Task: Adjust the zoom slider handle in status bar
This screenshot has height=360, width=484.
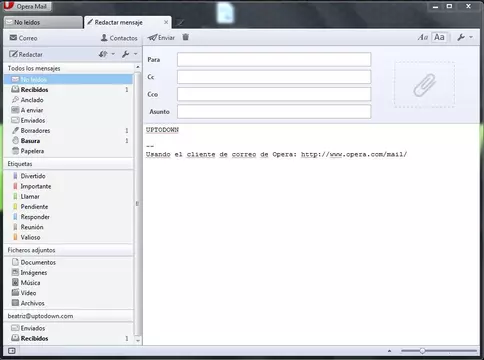Action: click(x=422, y=351)
